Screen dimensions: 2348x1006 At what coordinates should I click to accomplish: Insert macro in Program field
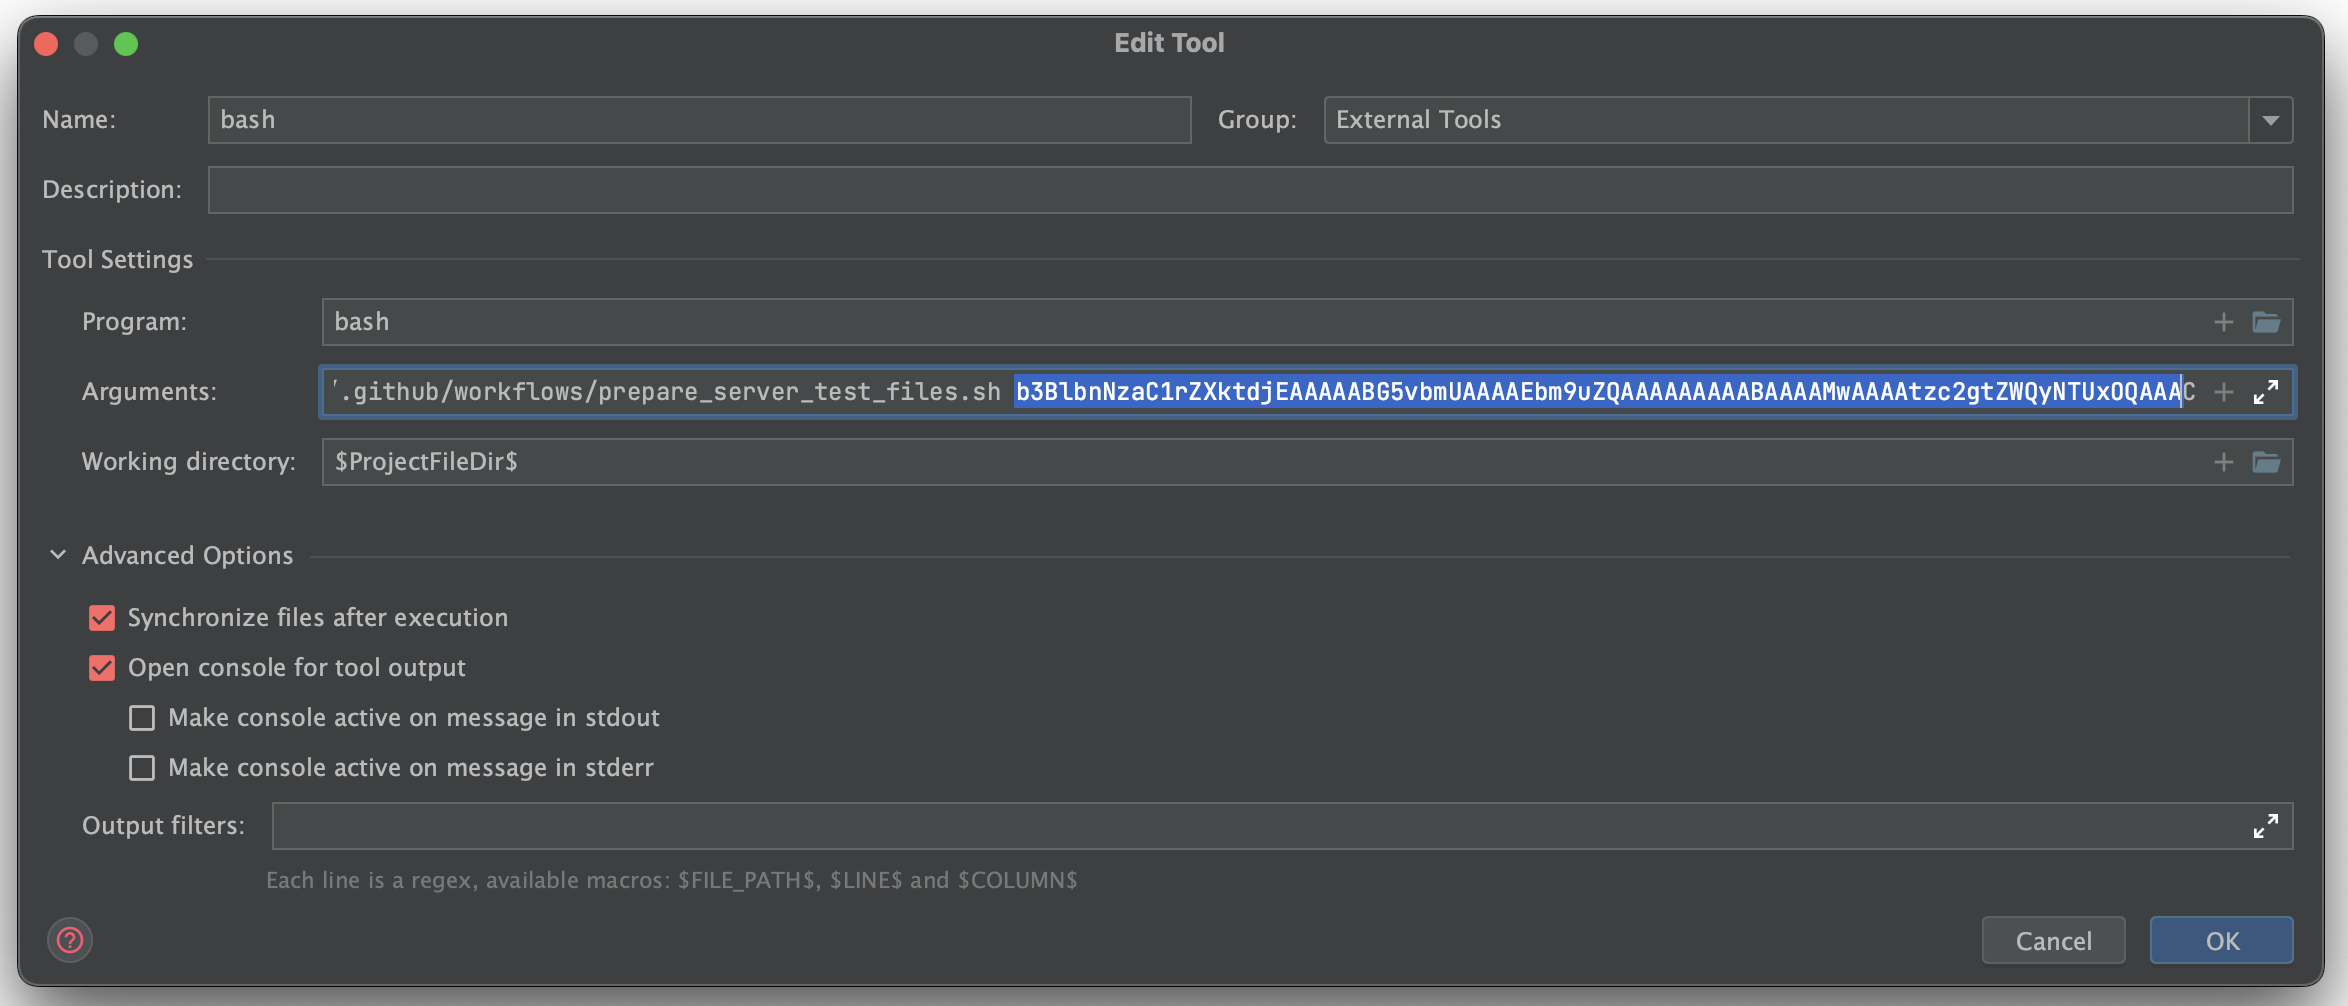click(x=2223, y=322)
